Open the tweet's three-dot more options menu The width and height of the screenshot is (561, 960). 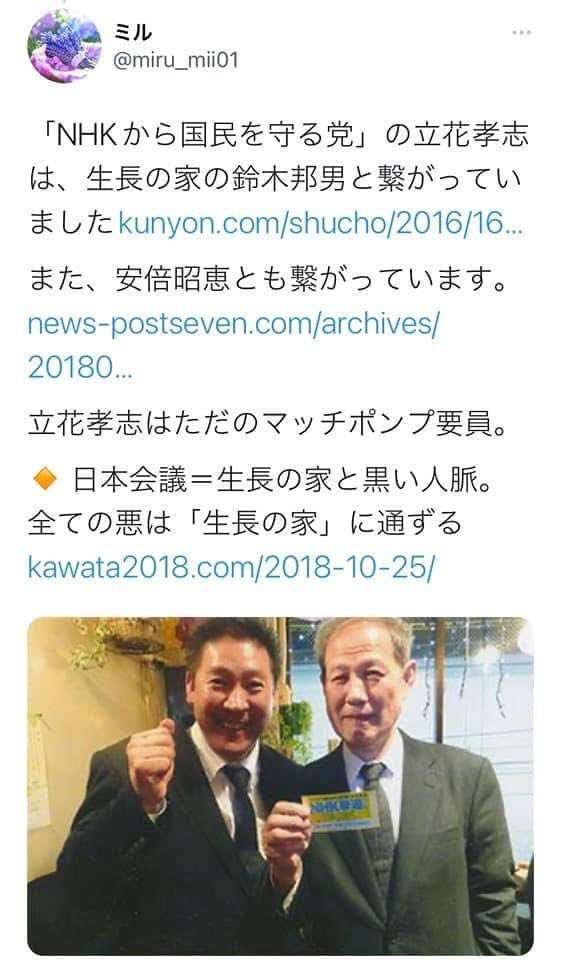521,32
